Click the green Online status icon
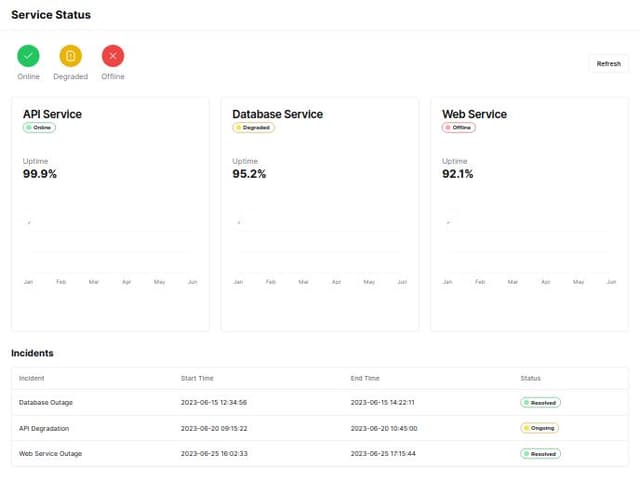Viewport: 640px width, 482px height. [x=28, y=56]
